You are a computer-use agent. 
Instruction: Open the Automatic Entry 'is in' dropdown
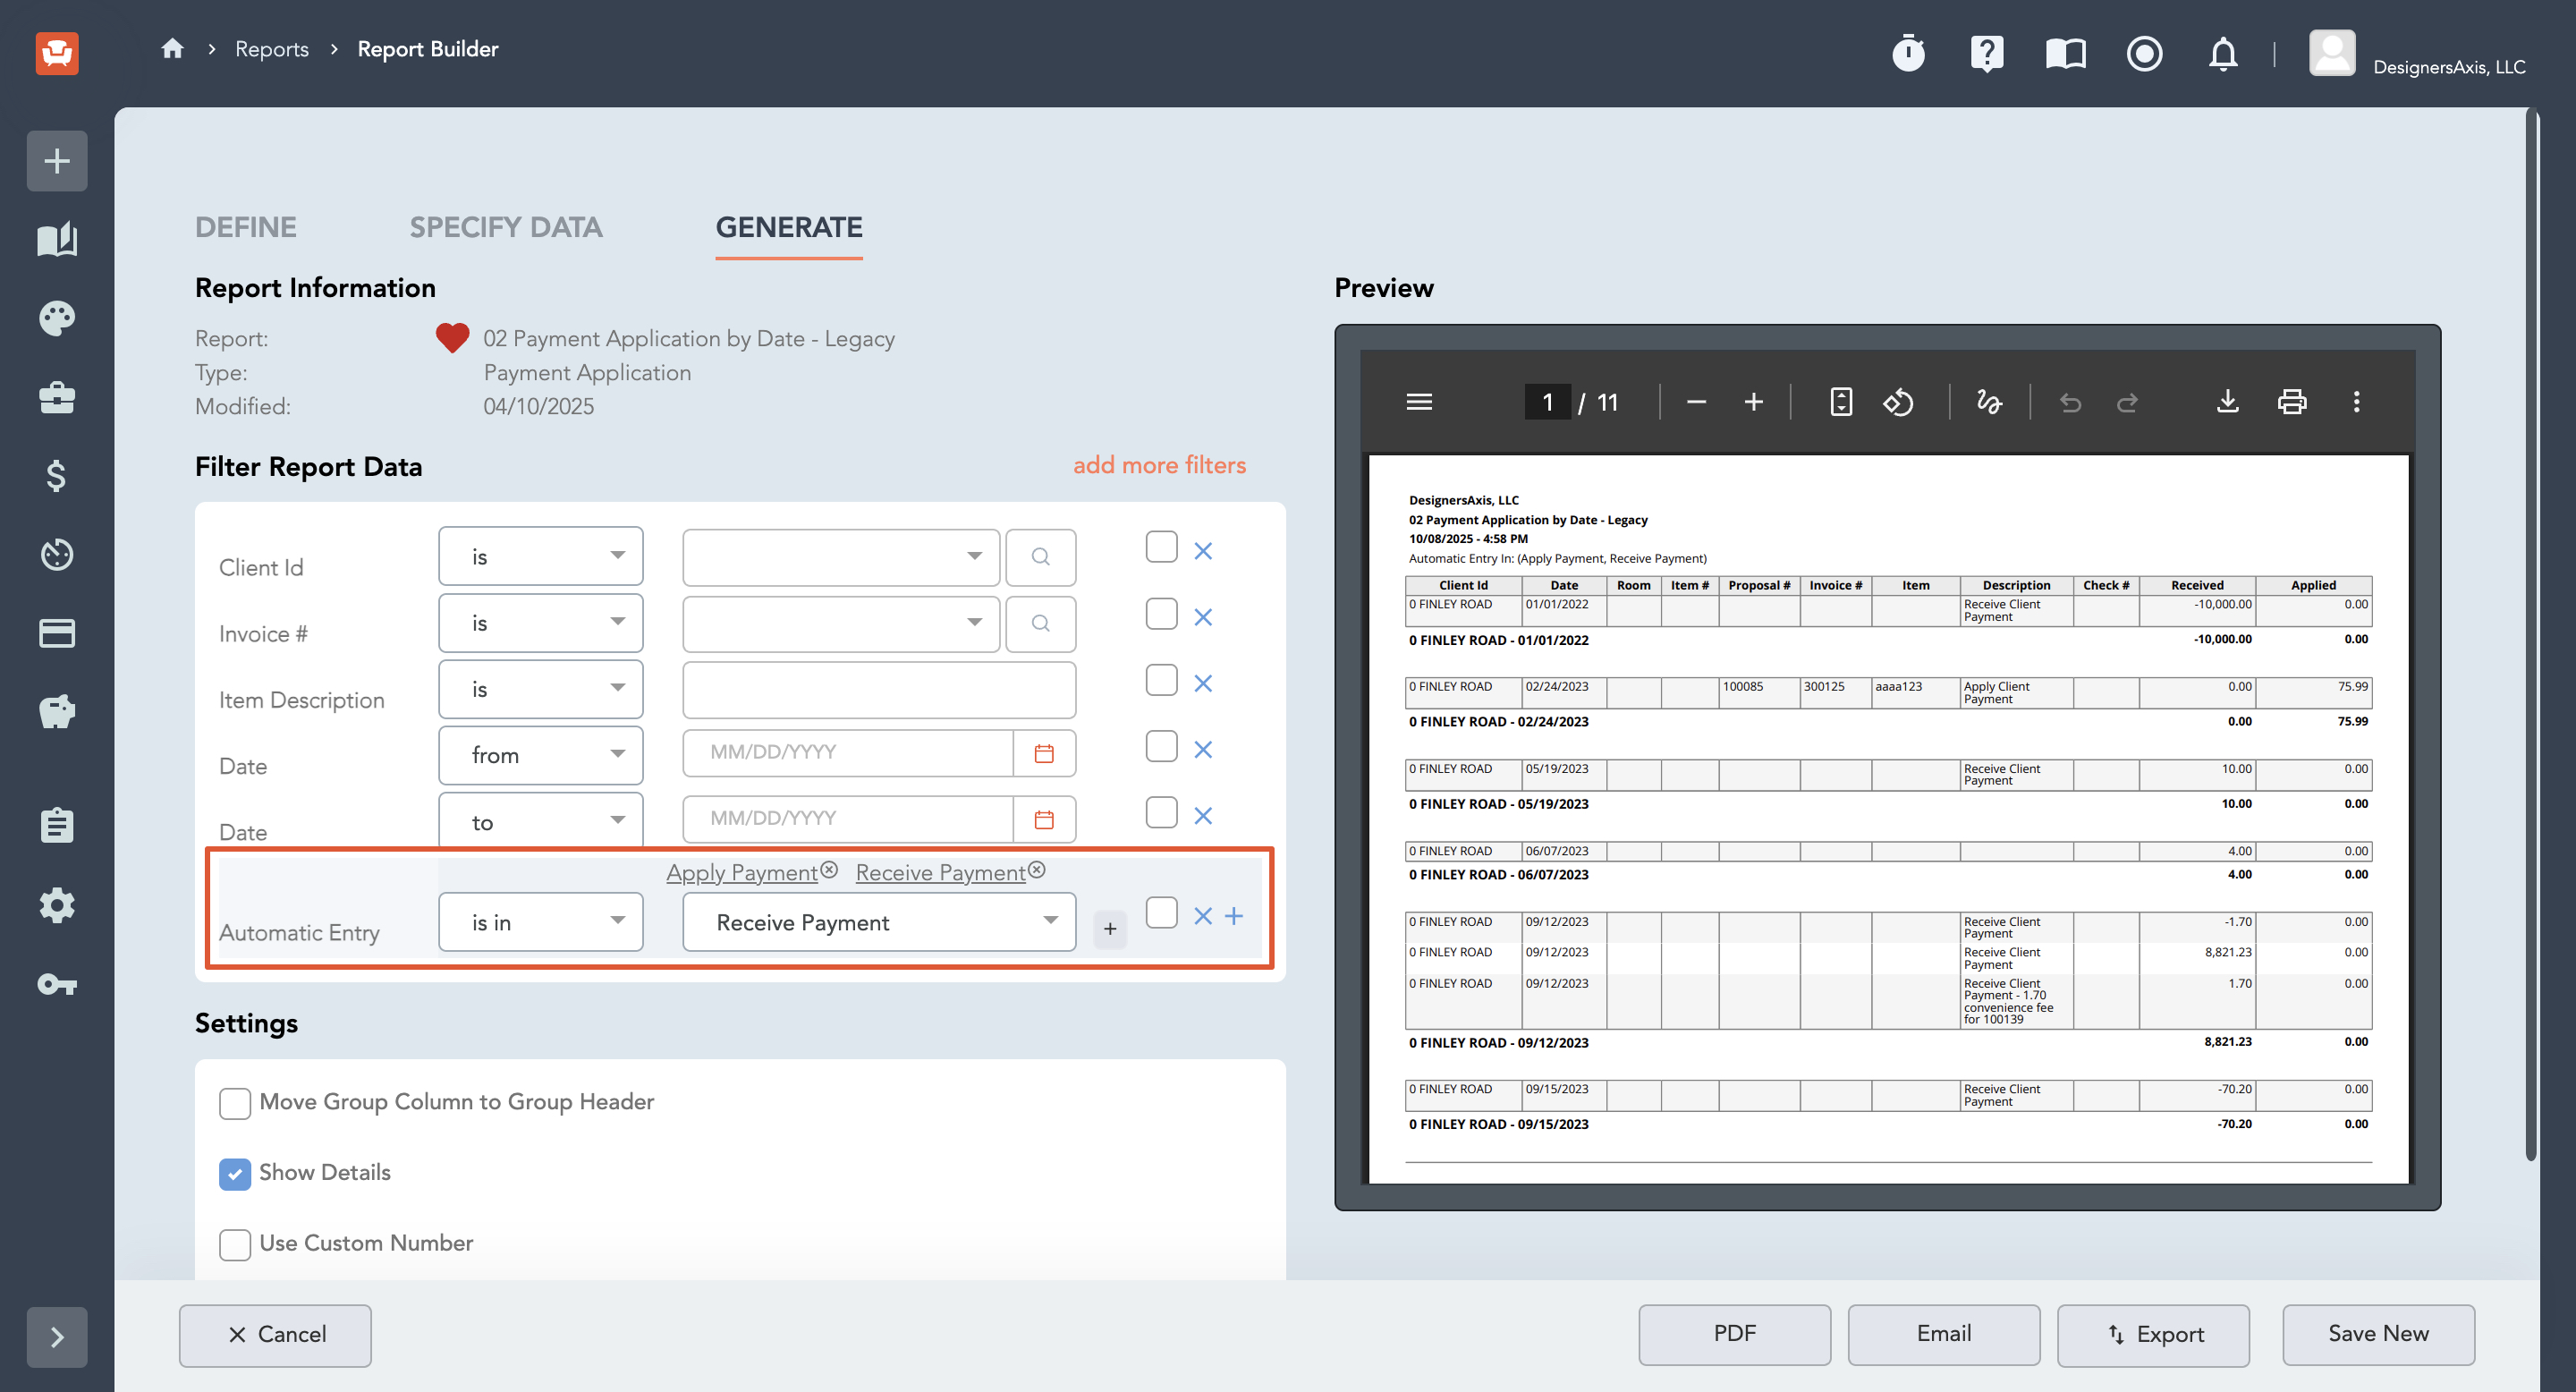point(540,922)
